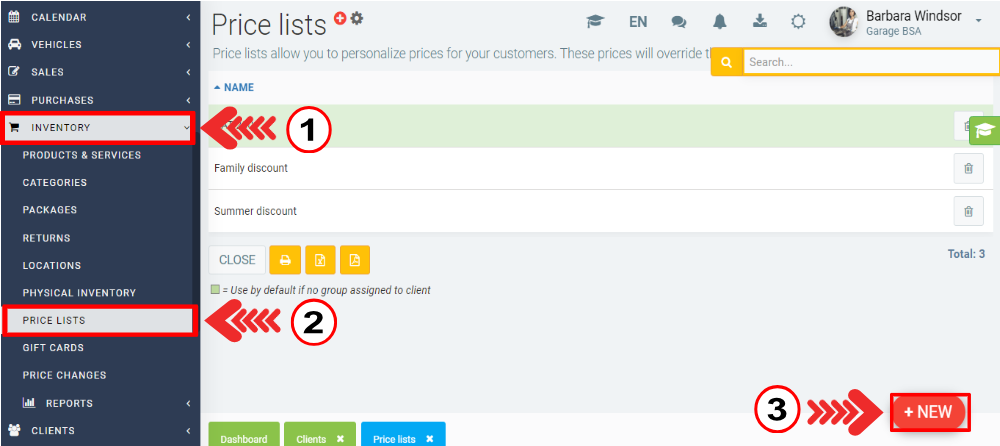The image size is (1000, 446).
Task: Click the printer icon button
Action: click(x=285, y=260)
